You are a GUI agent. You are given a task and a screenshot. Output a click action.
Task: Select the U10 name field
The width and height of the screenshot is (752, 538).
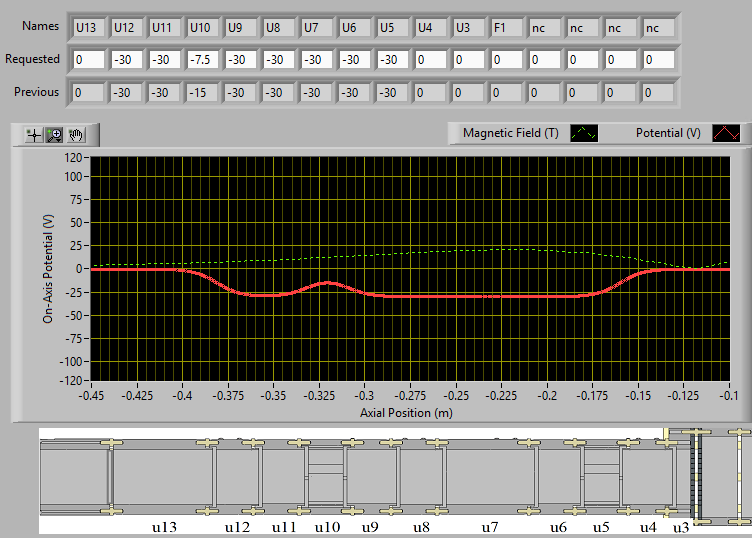click(203, 28)
